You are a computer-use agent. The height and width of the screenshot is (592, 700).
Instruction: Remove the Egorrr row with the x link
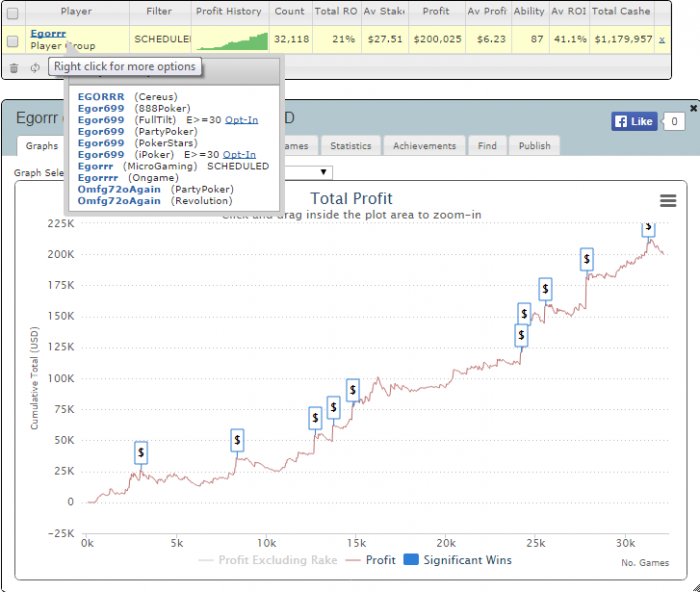coord(662,40)
